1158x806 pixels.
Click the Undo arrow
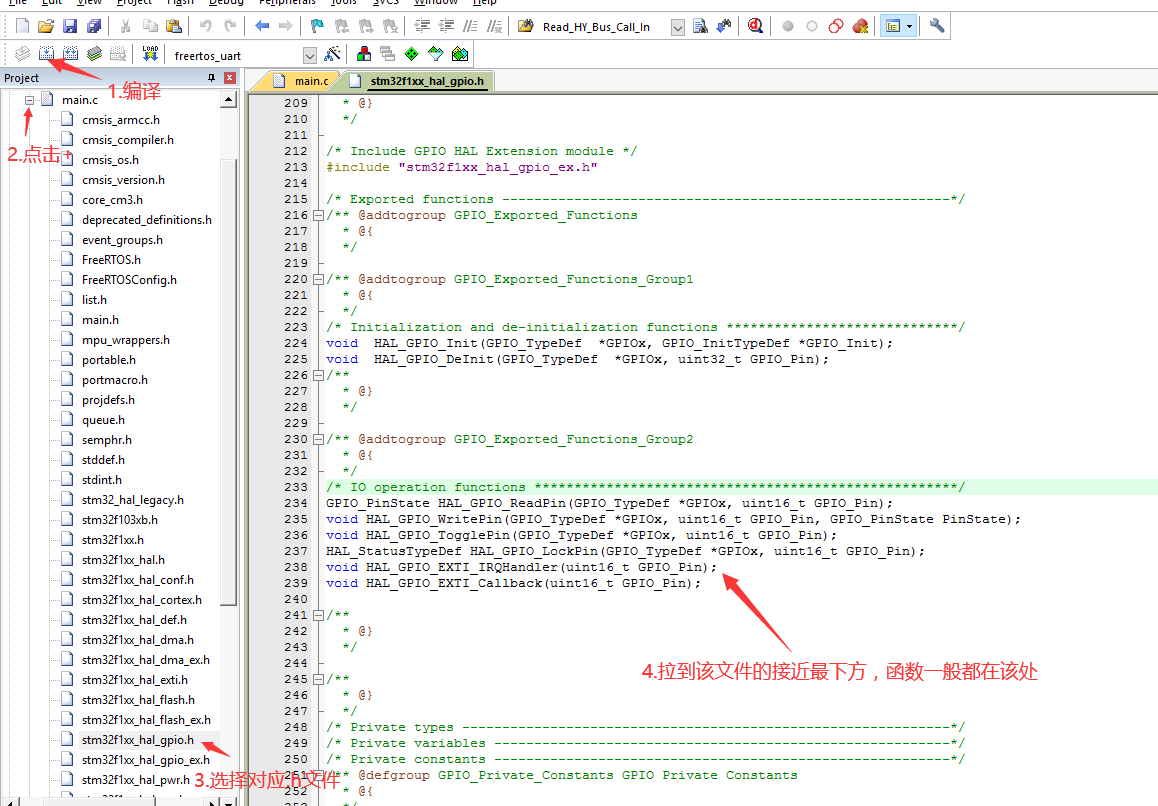tap(205, 27)
